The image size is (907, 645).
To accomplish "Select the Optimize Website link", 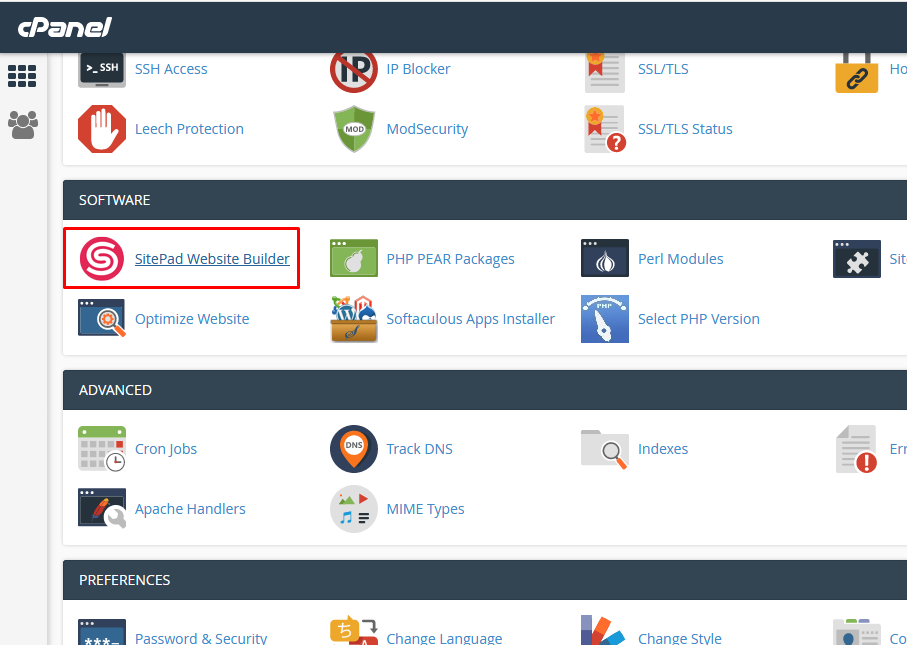I will click(192, 319).
